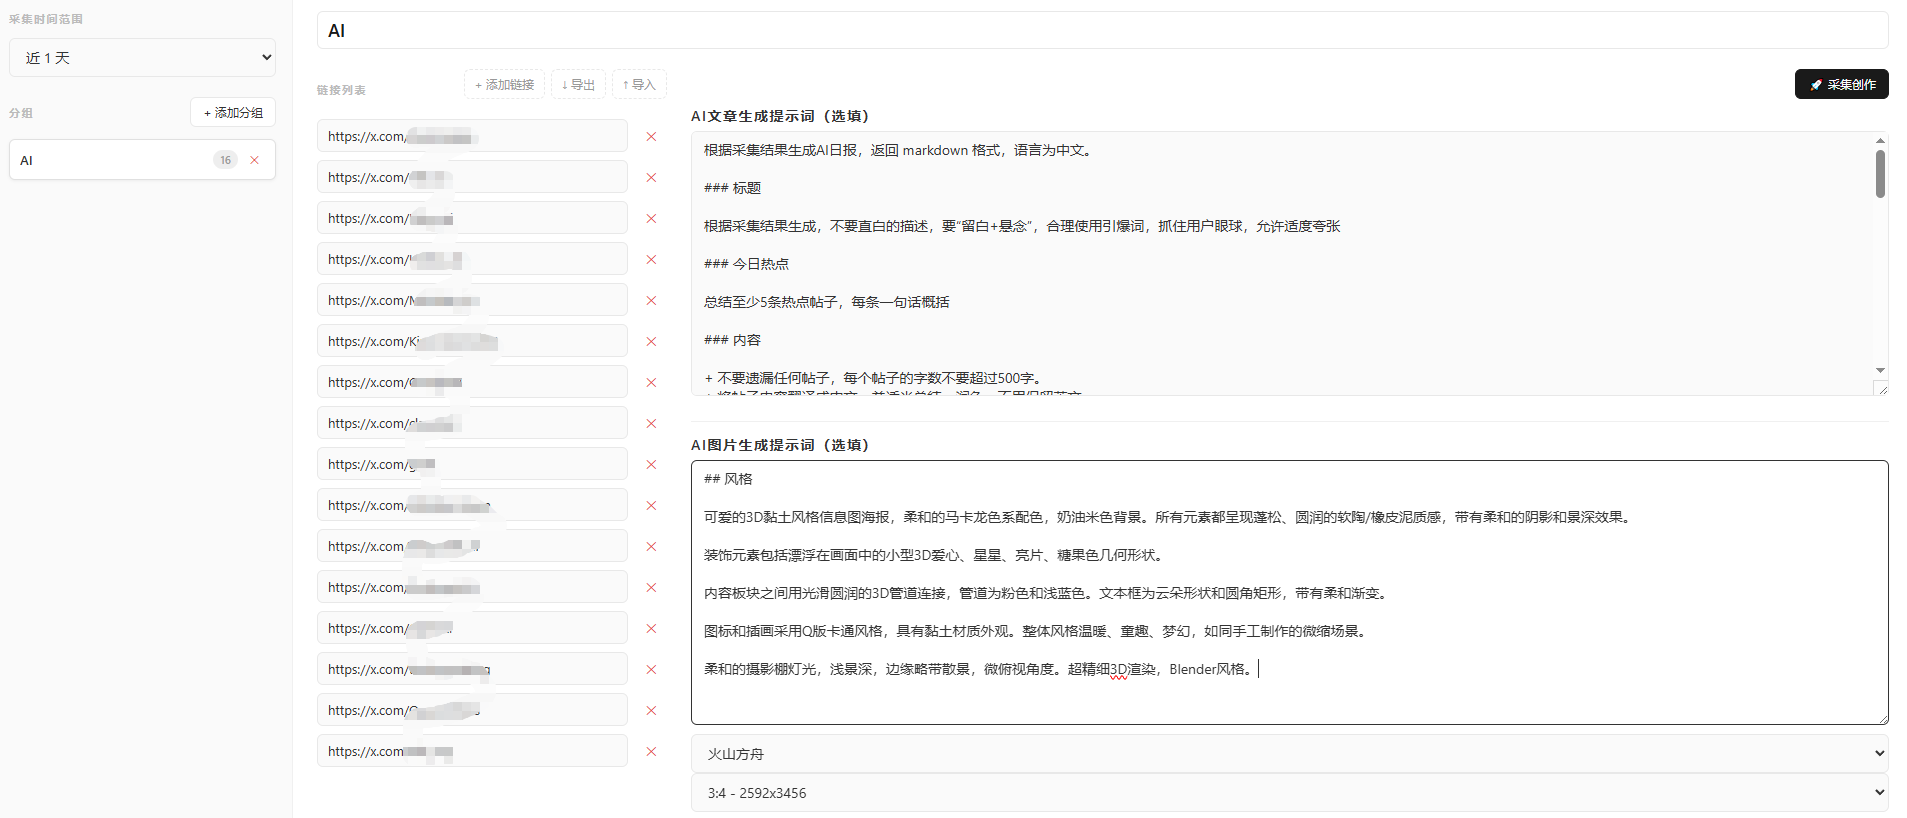The width and height of the screenshot is (1907, 818).
Task: Remove the first link in list
Action: coord(651,137)
